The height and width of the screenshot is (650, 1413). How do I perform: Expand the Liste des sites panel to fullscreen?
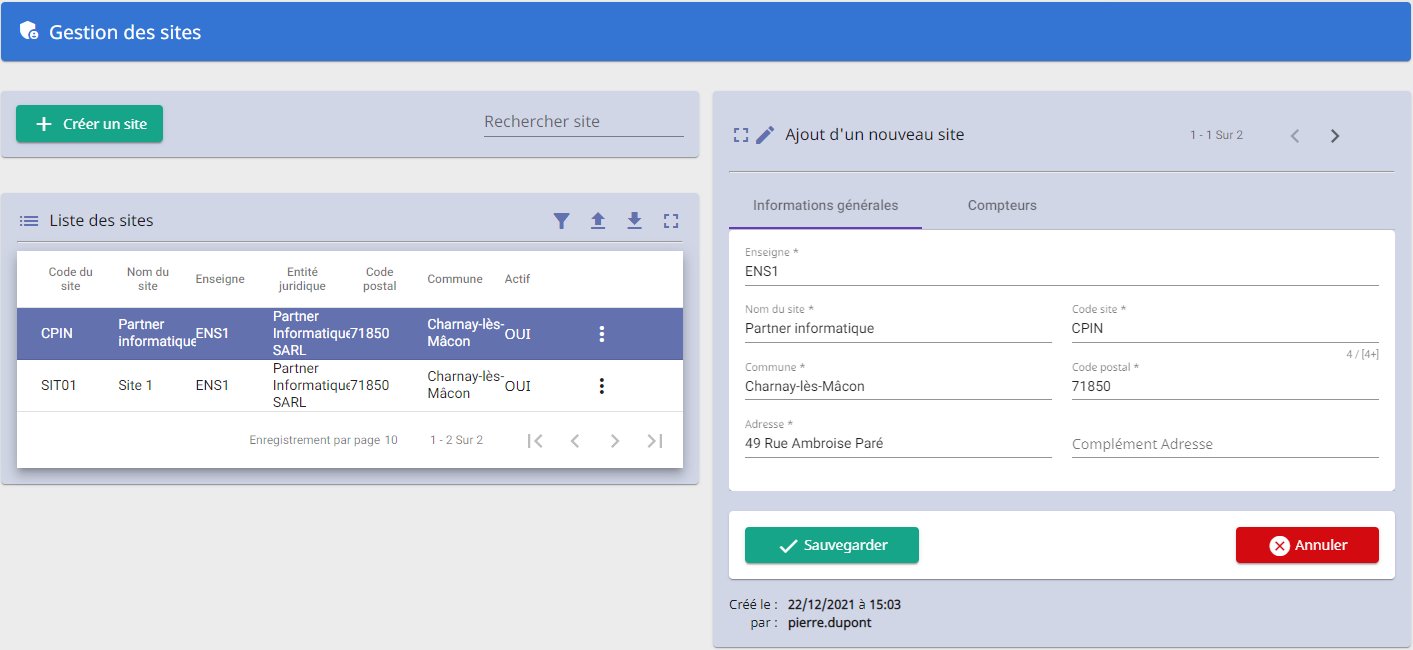[671, 221]
